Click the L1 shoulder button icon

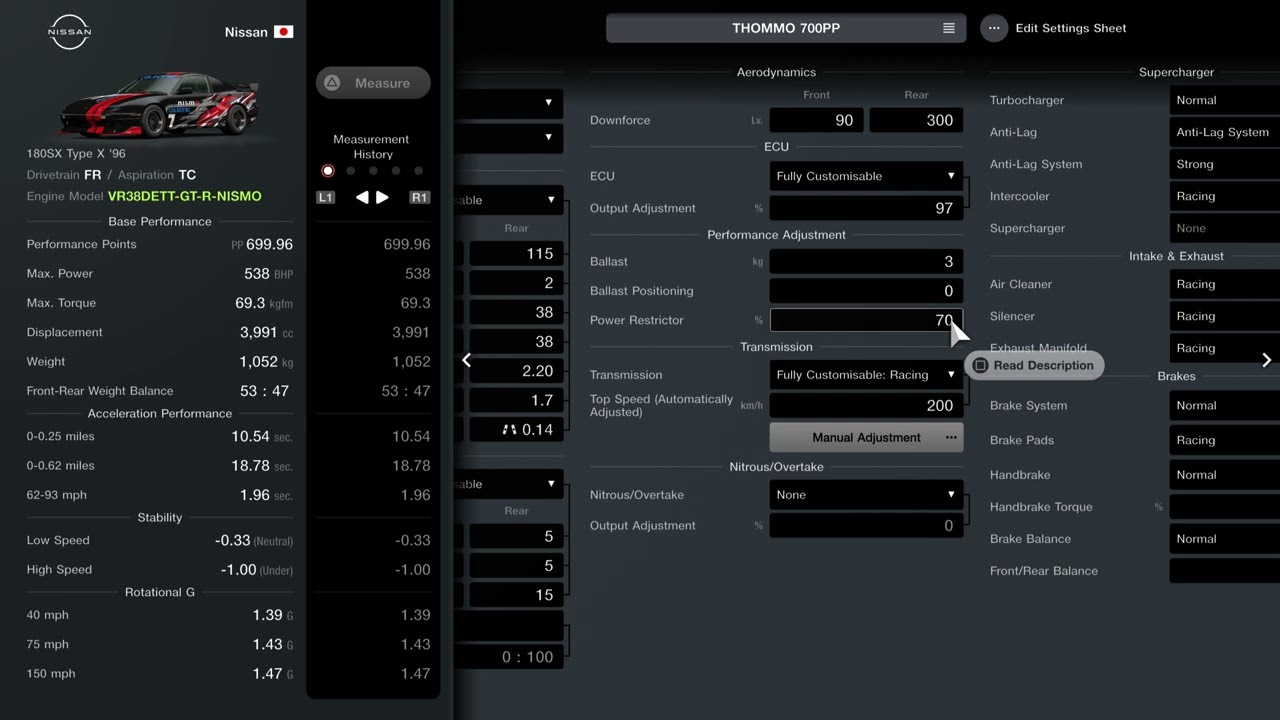click(x=325, y=197)
